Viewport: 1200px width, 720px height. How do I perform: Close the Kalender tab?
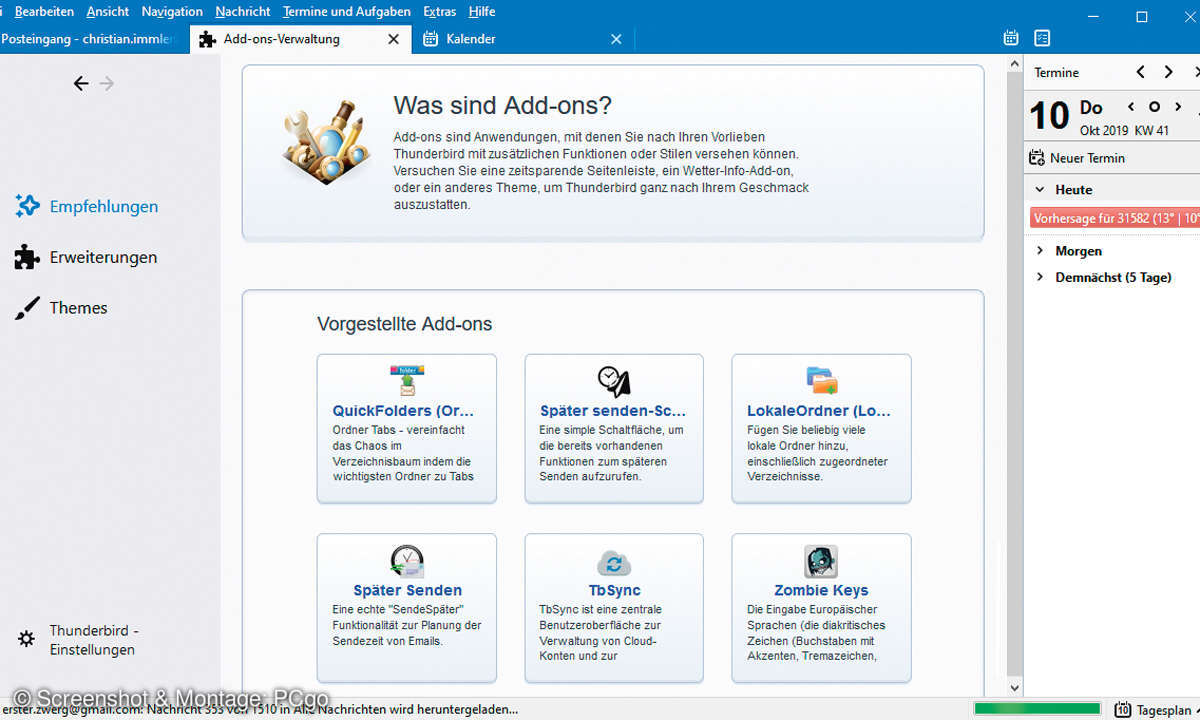tap(616, 39)
